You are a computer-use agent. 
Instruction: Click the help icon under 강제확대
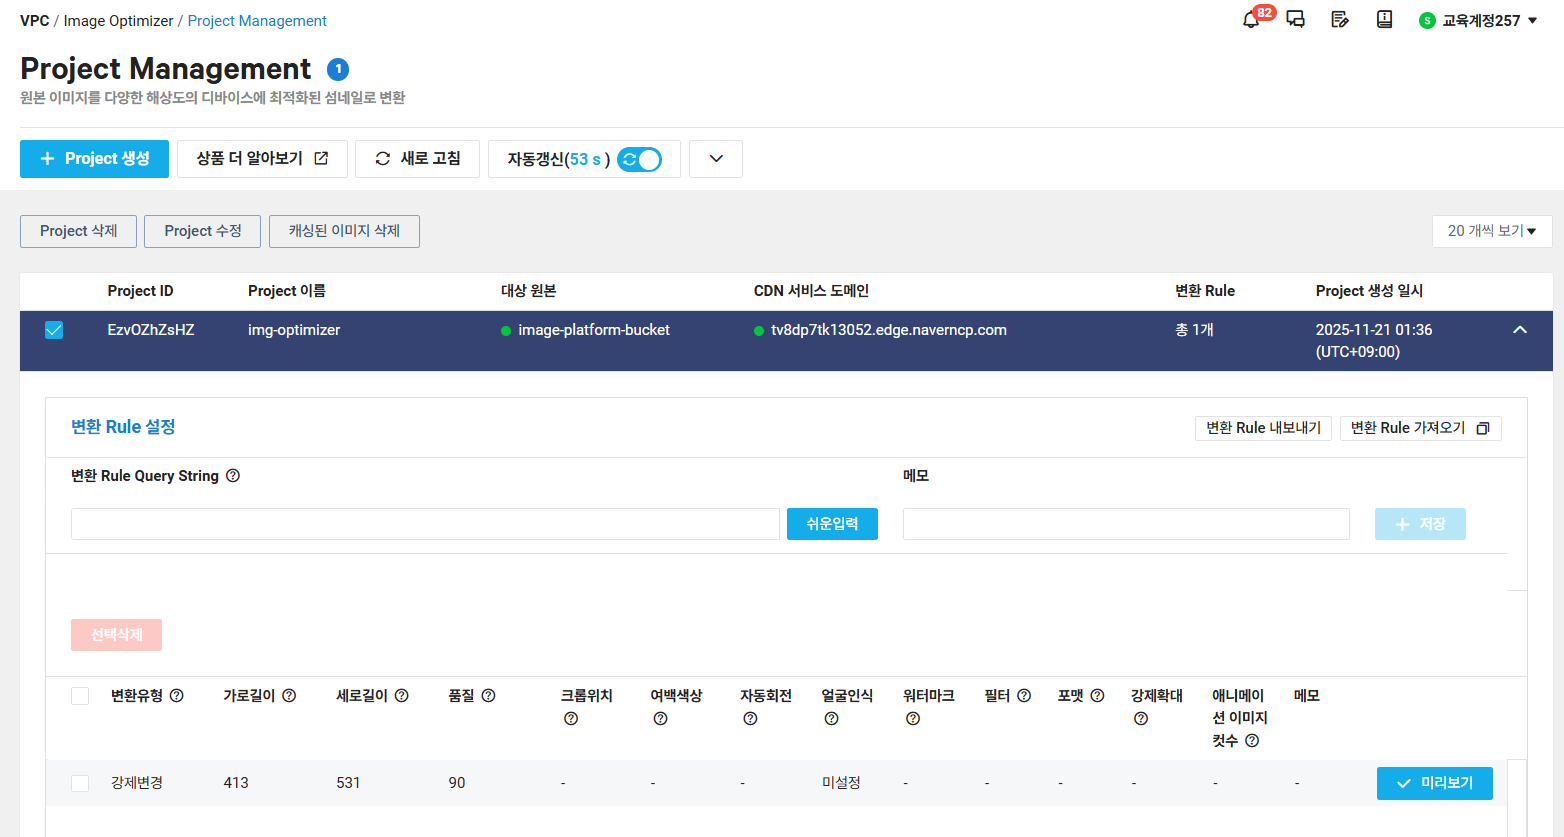[1141, 719]
